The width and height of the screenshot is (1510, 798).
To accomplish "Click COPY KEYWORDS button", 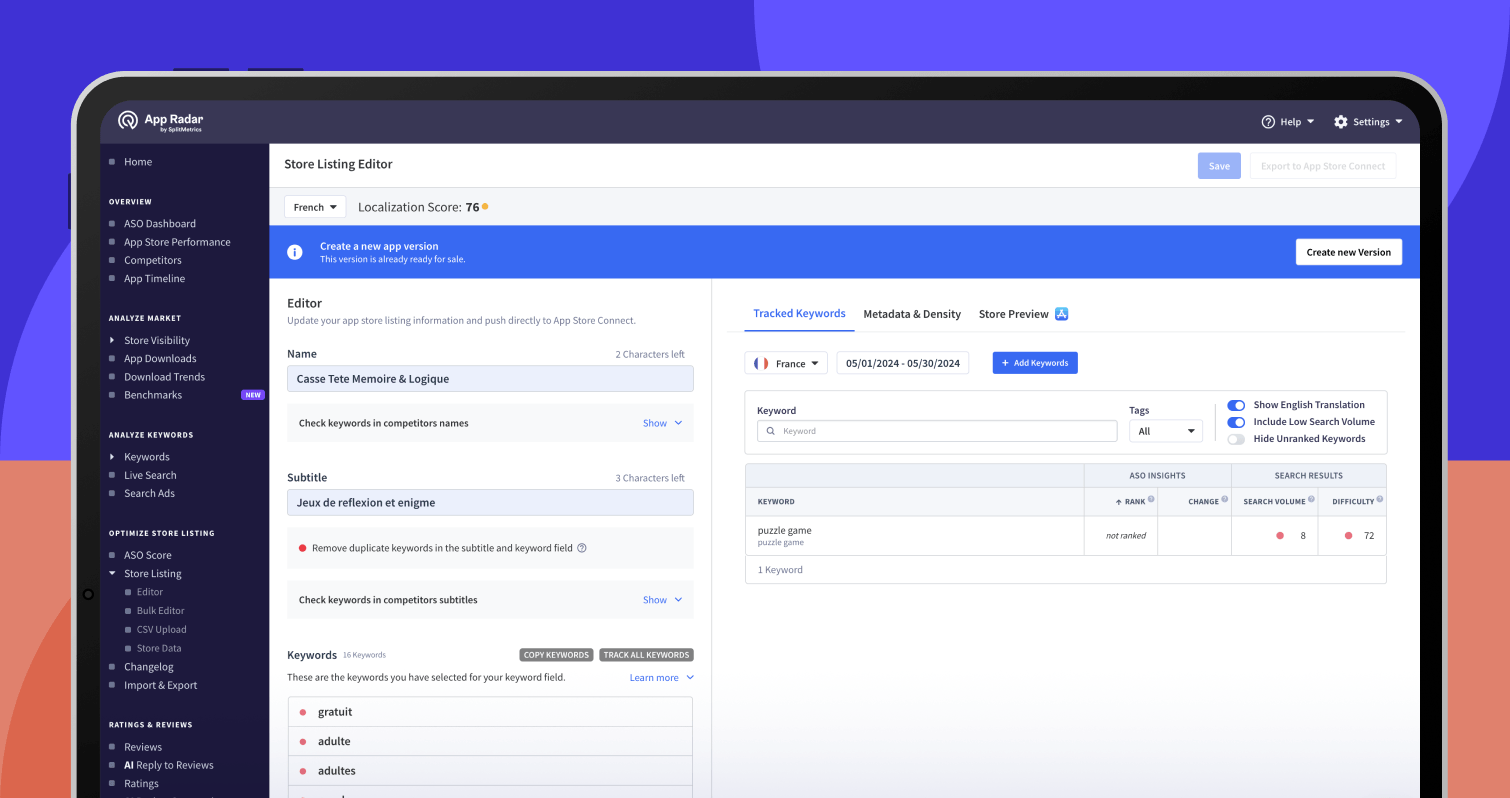I will pos(556,655).
